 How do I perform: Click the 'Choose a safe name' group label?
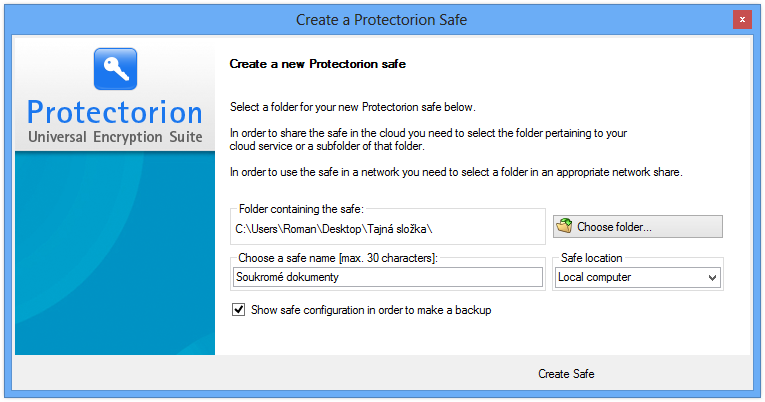(x=338, y=258)
